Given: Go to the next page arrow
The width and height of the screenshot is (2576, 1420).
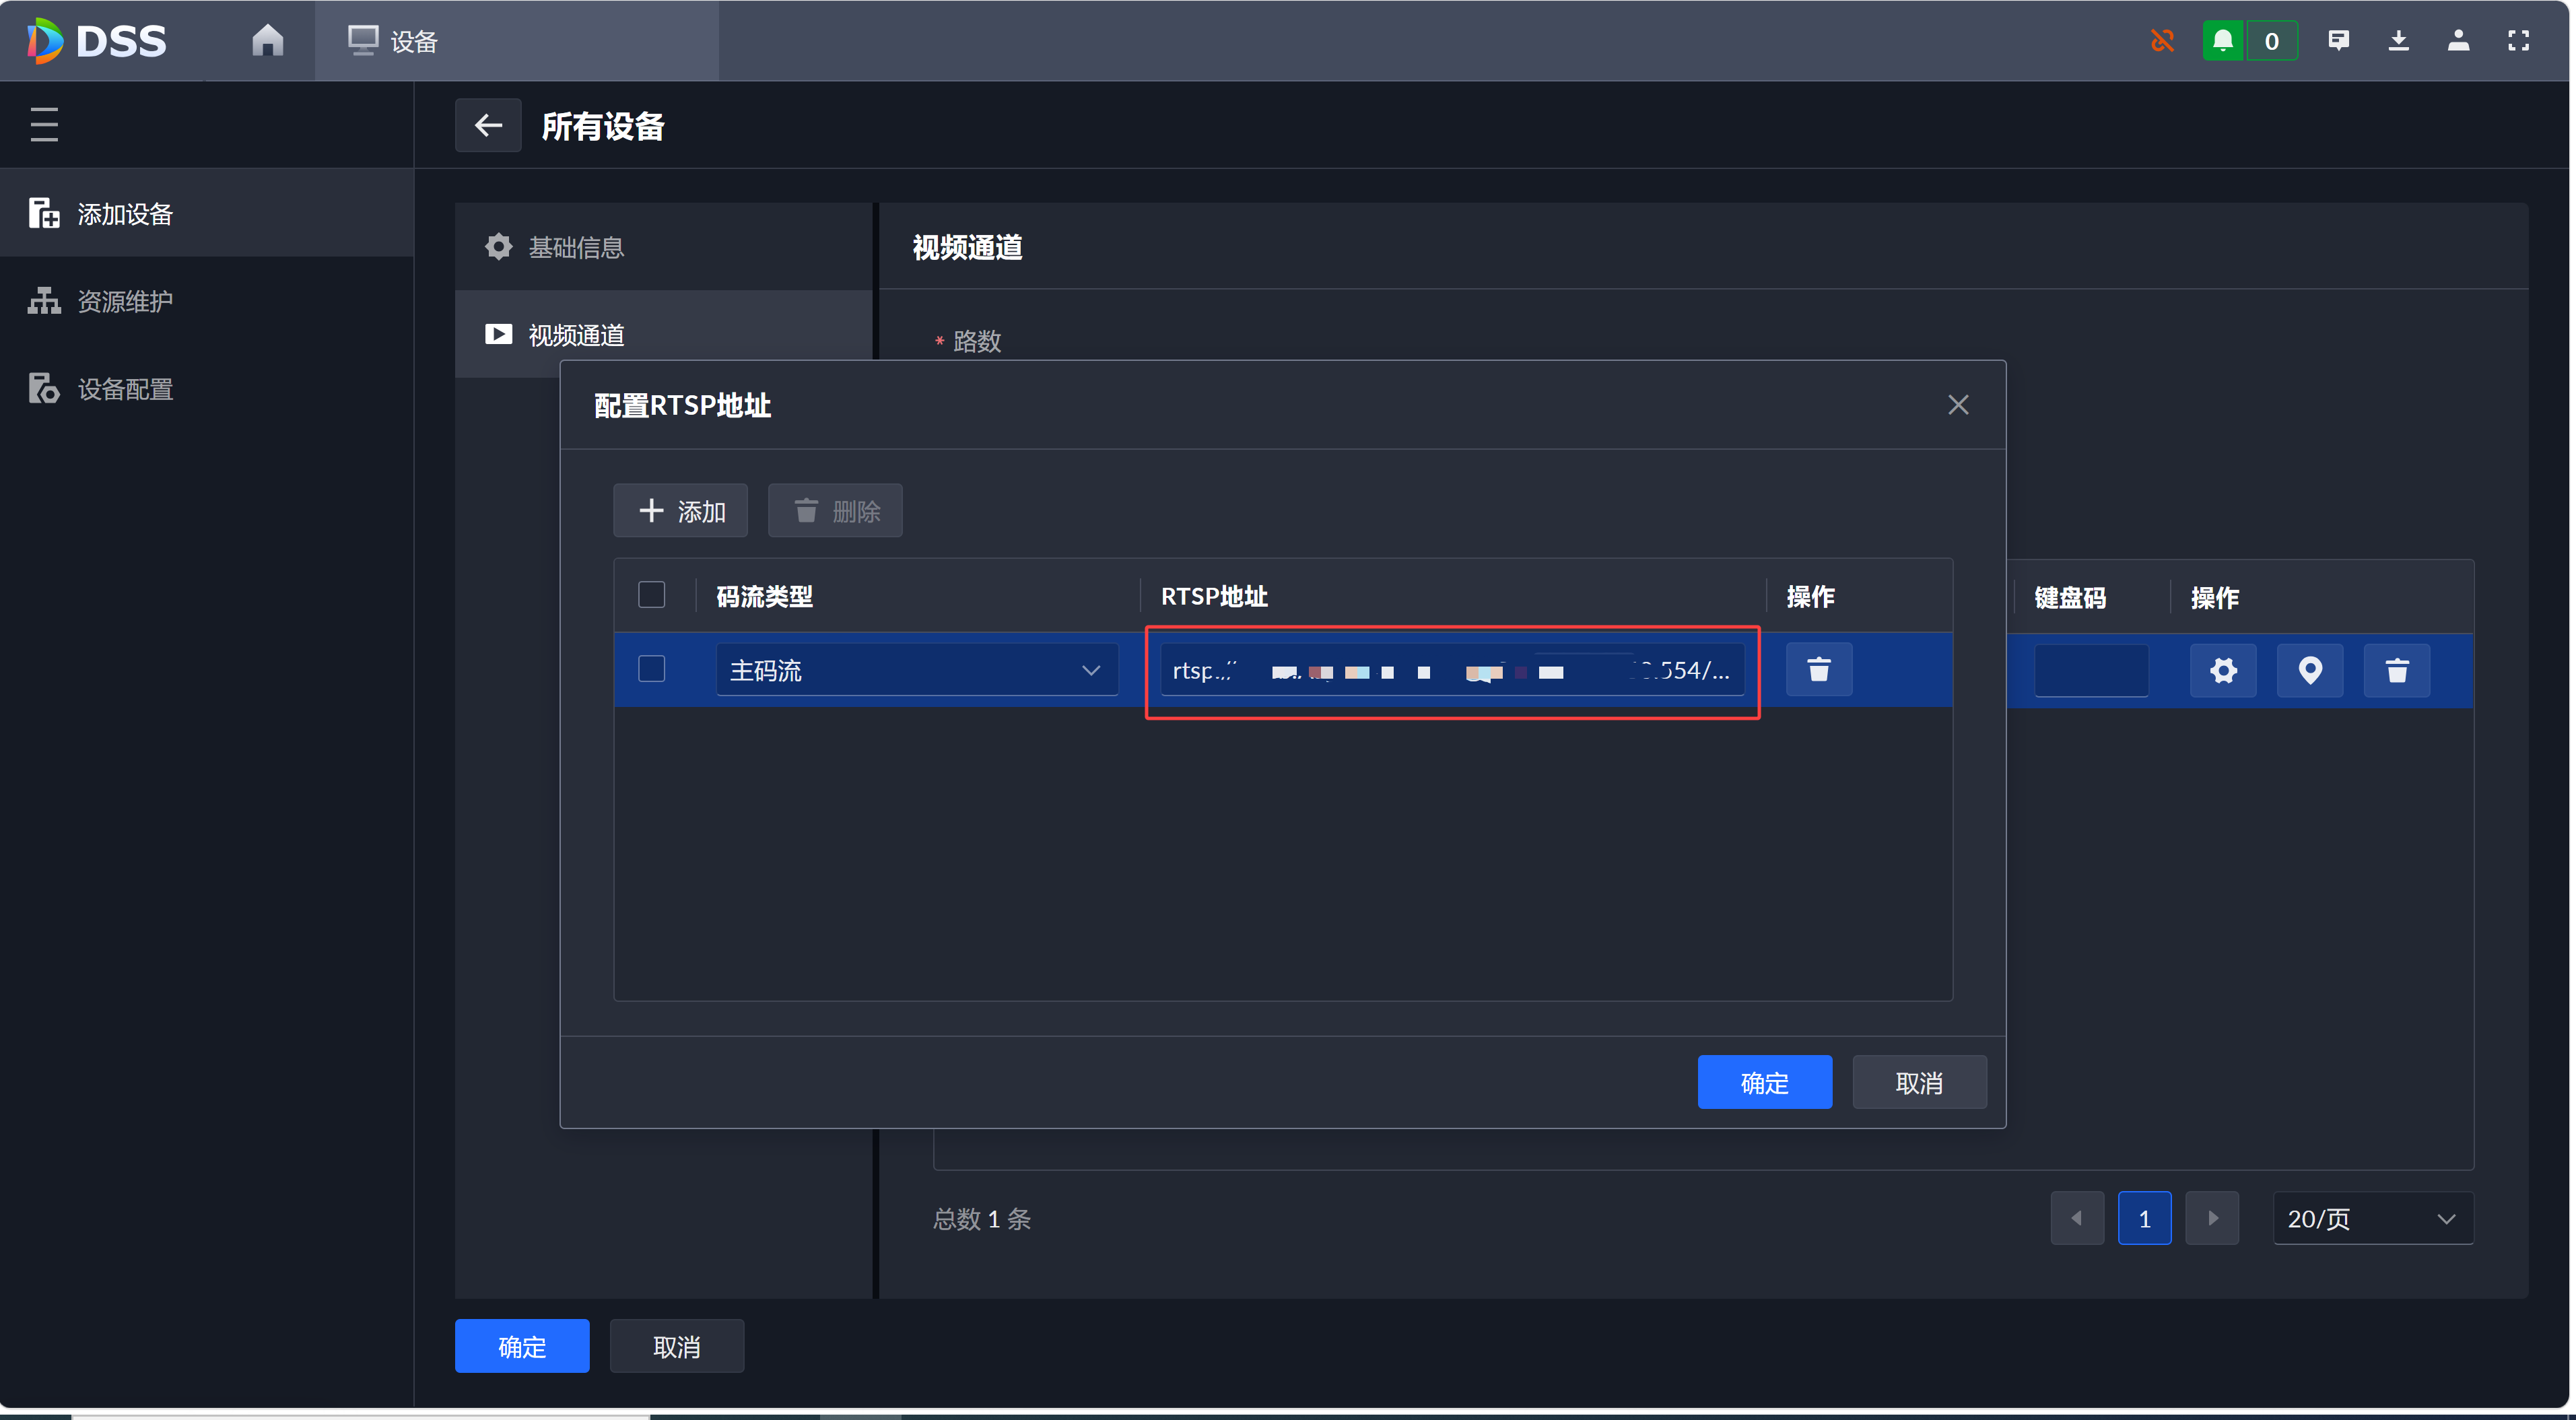Looking at the screenshot, I should click(2212, 1217).
